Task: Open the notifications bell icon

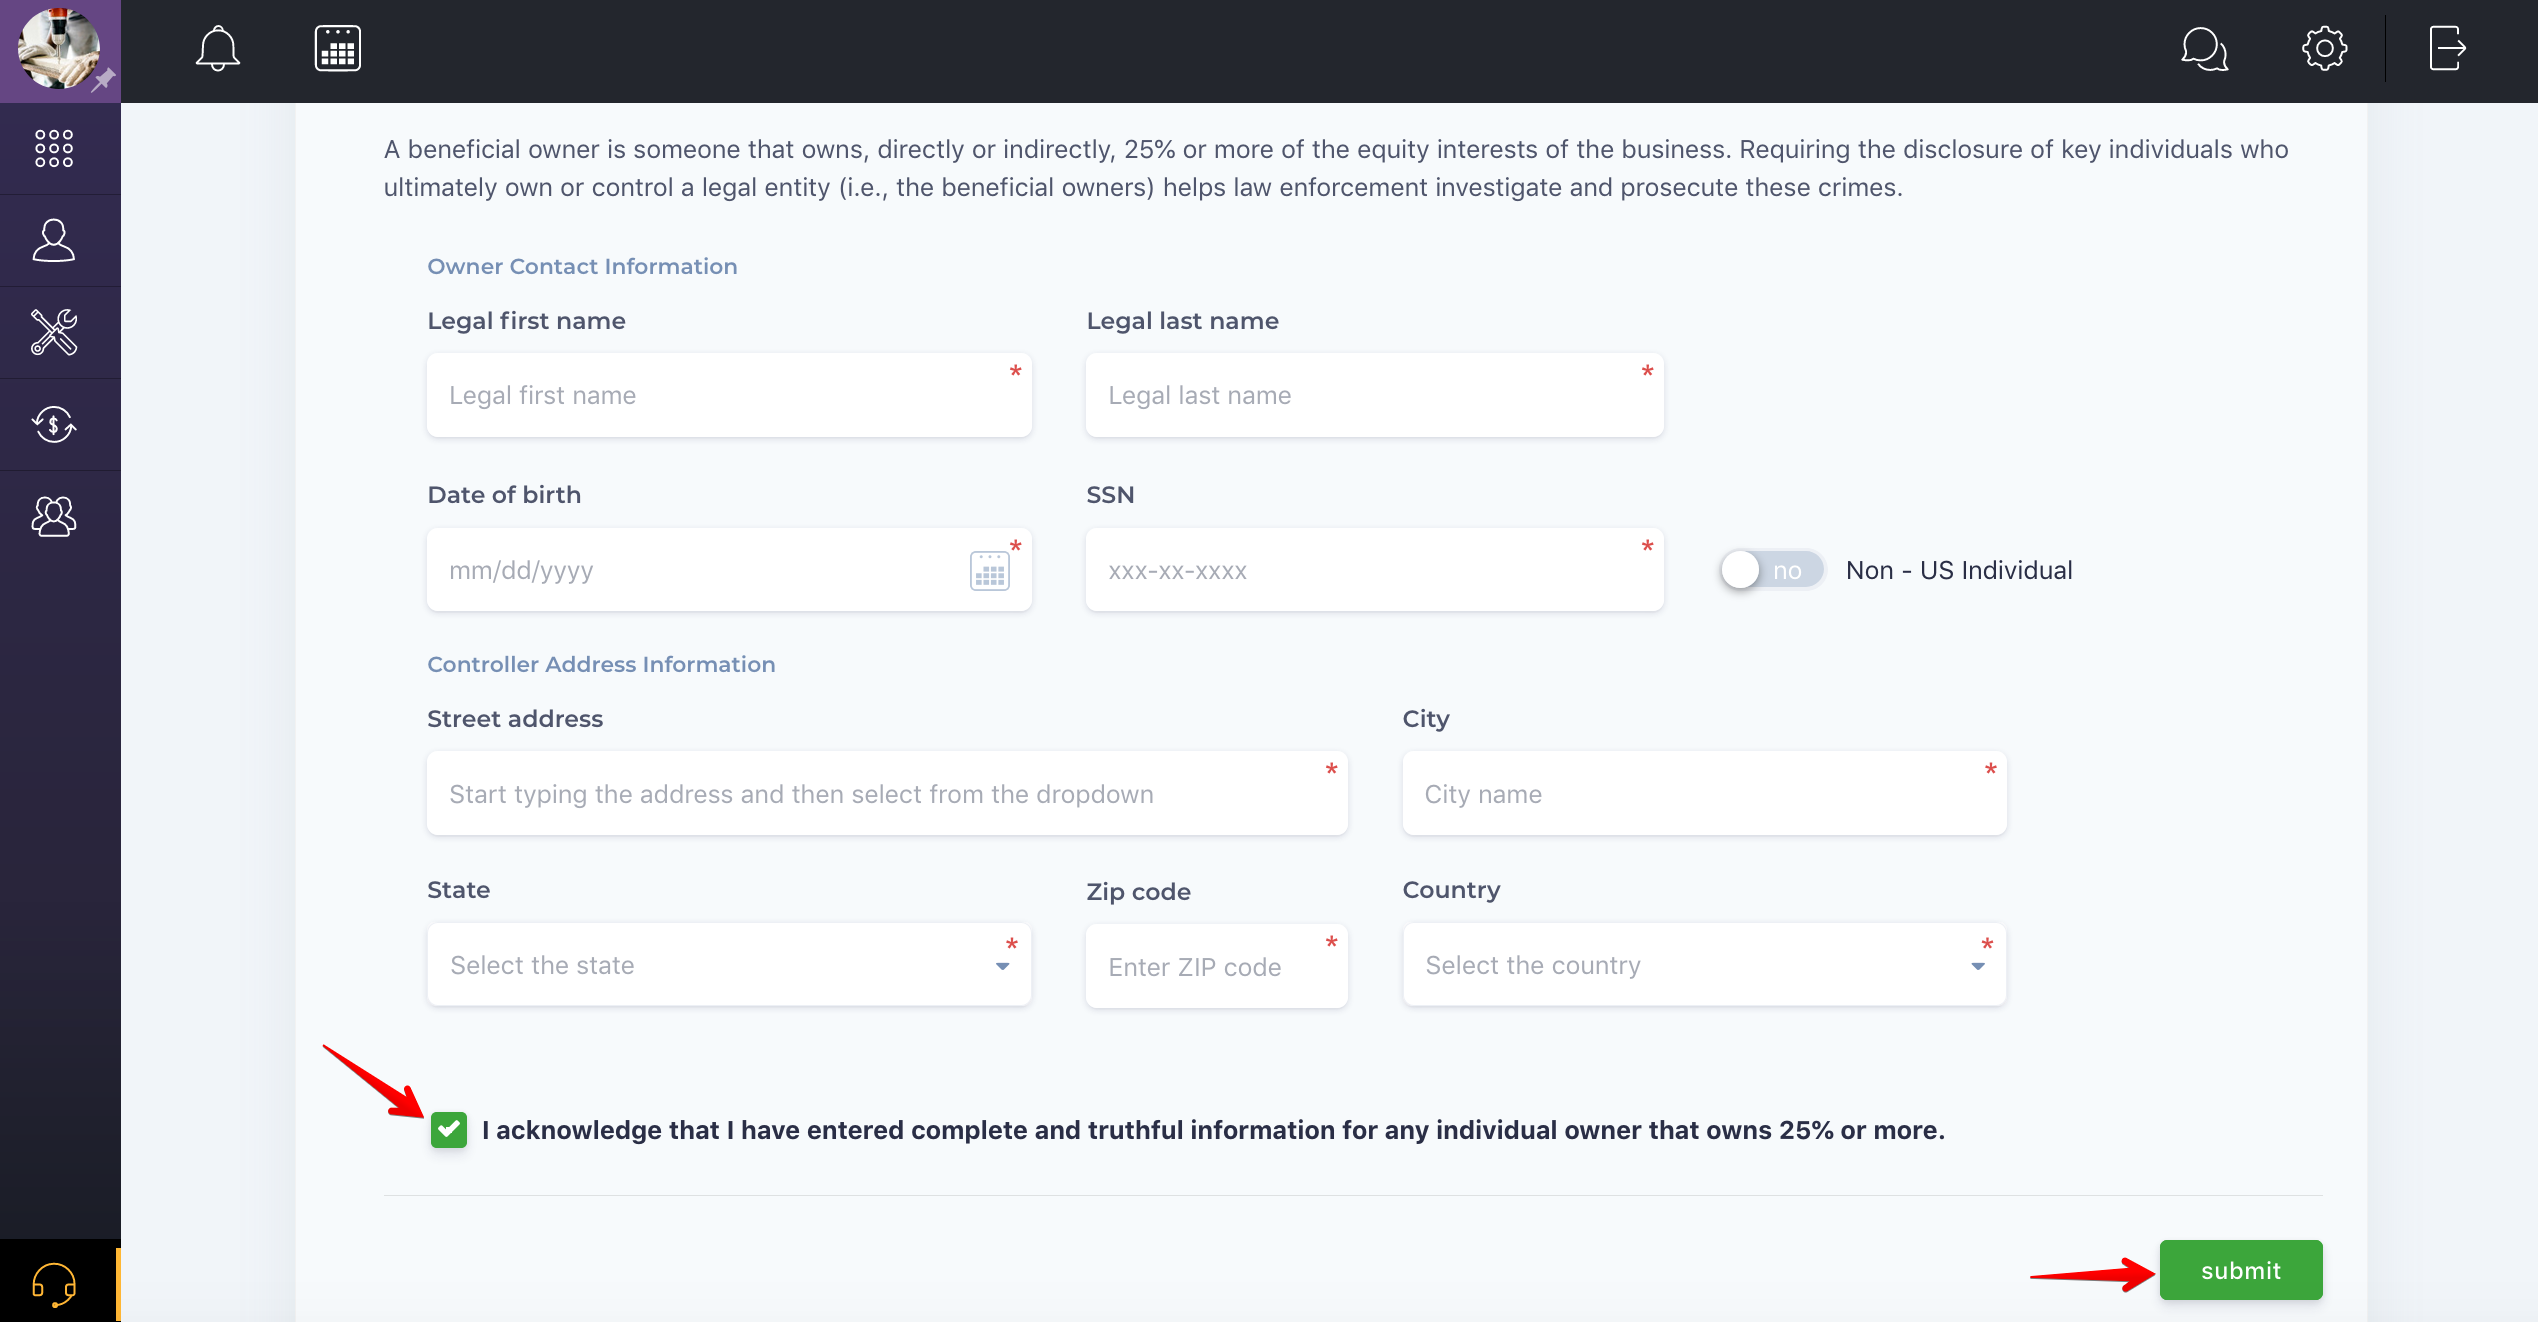Action: [217, 48]
